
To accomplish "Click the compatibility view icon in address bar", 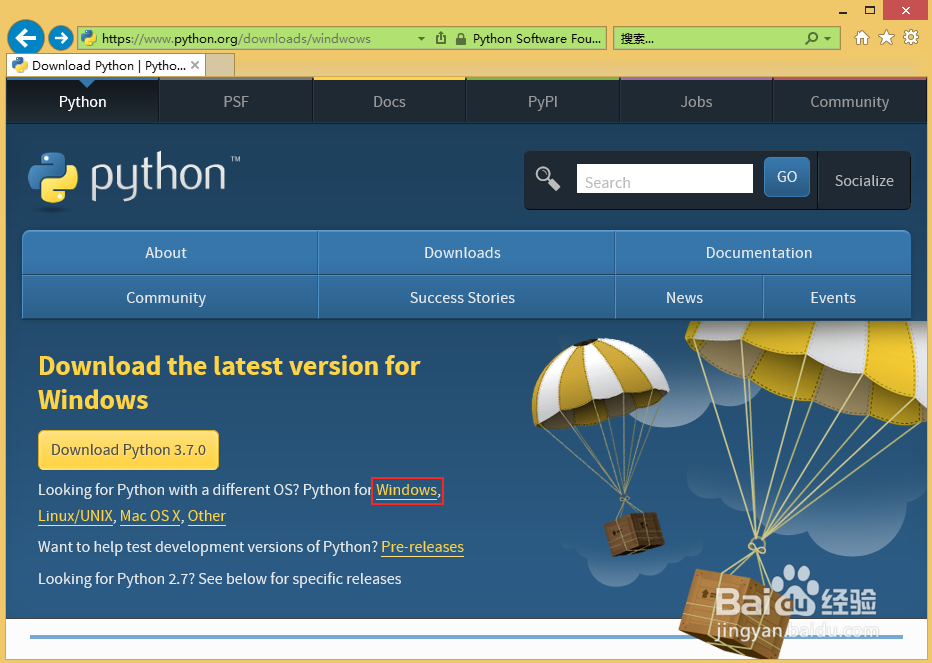I will [x=441, y=39].
